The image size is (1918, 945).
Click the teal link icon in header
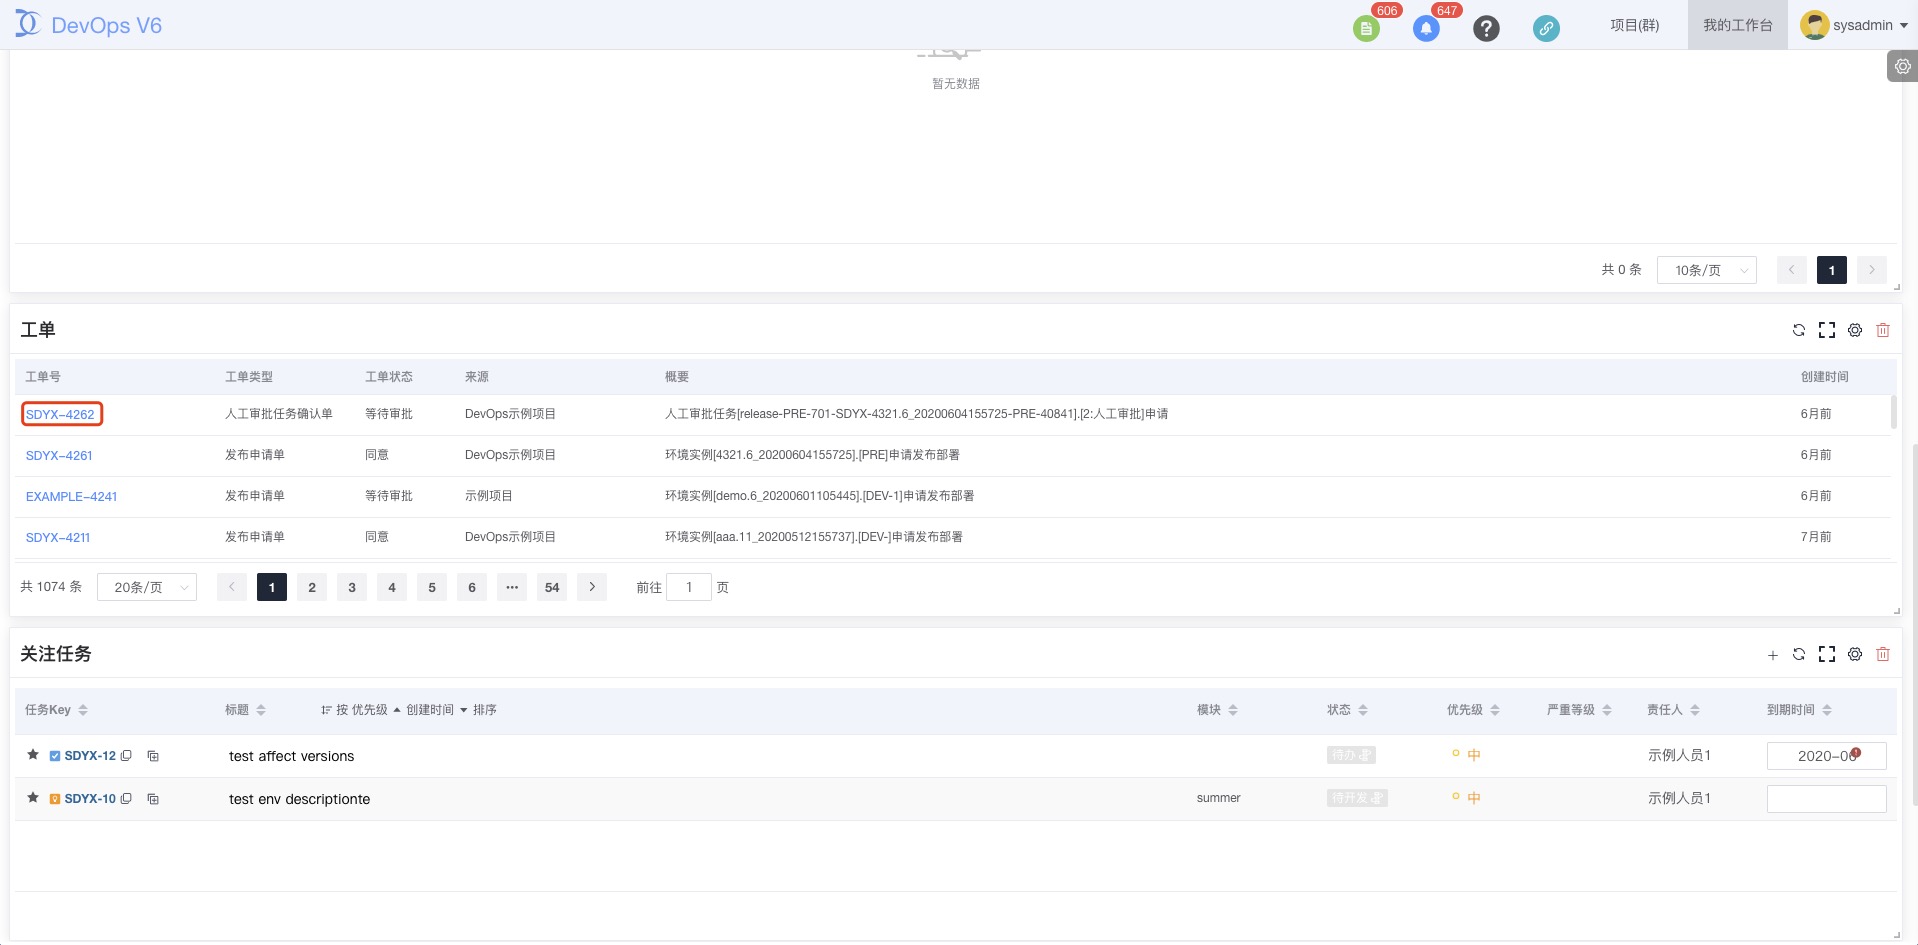point(1546,29)
